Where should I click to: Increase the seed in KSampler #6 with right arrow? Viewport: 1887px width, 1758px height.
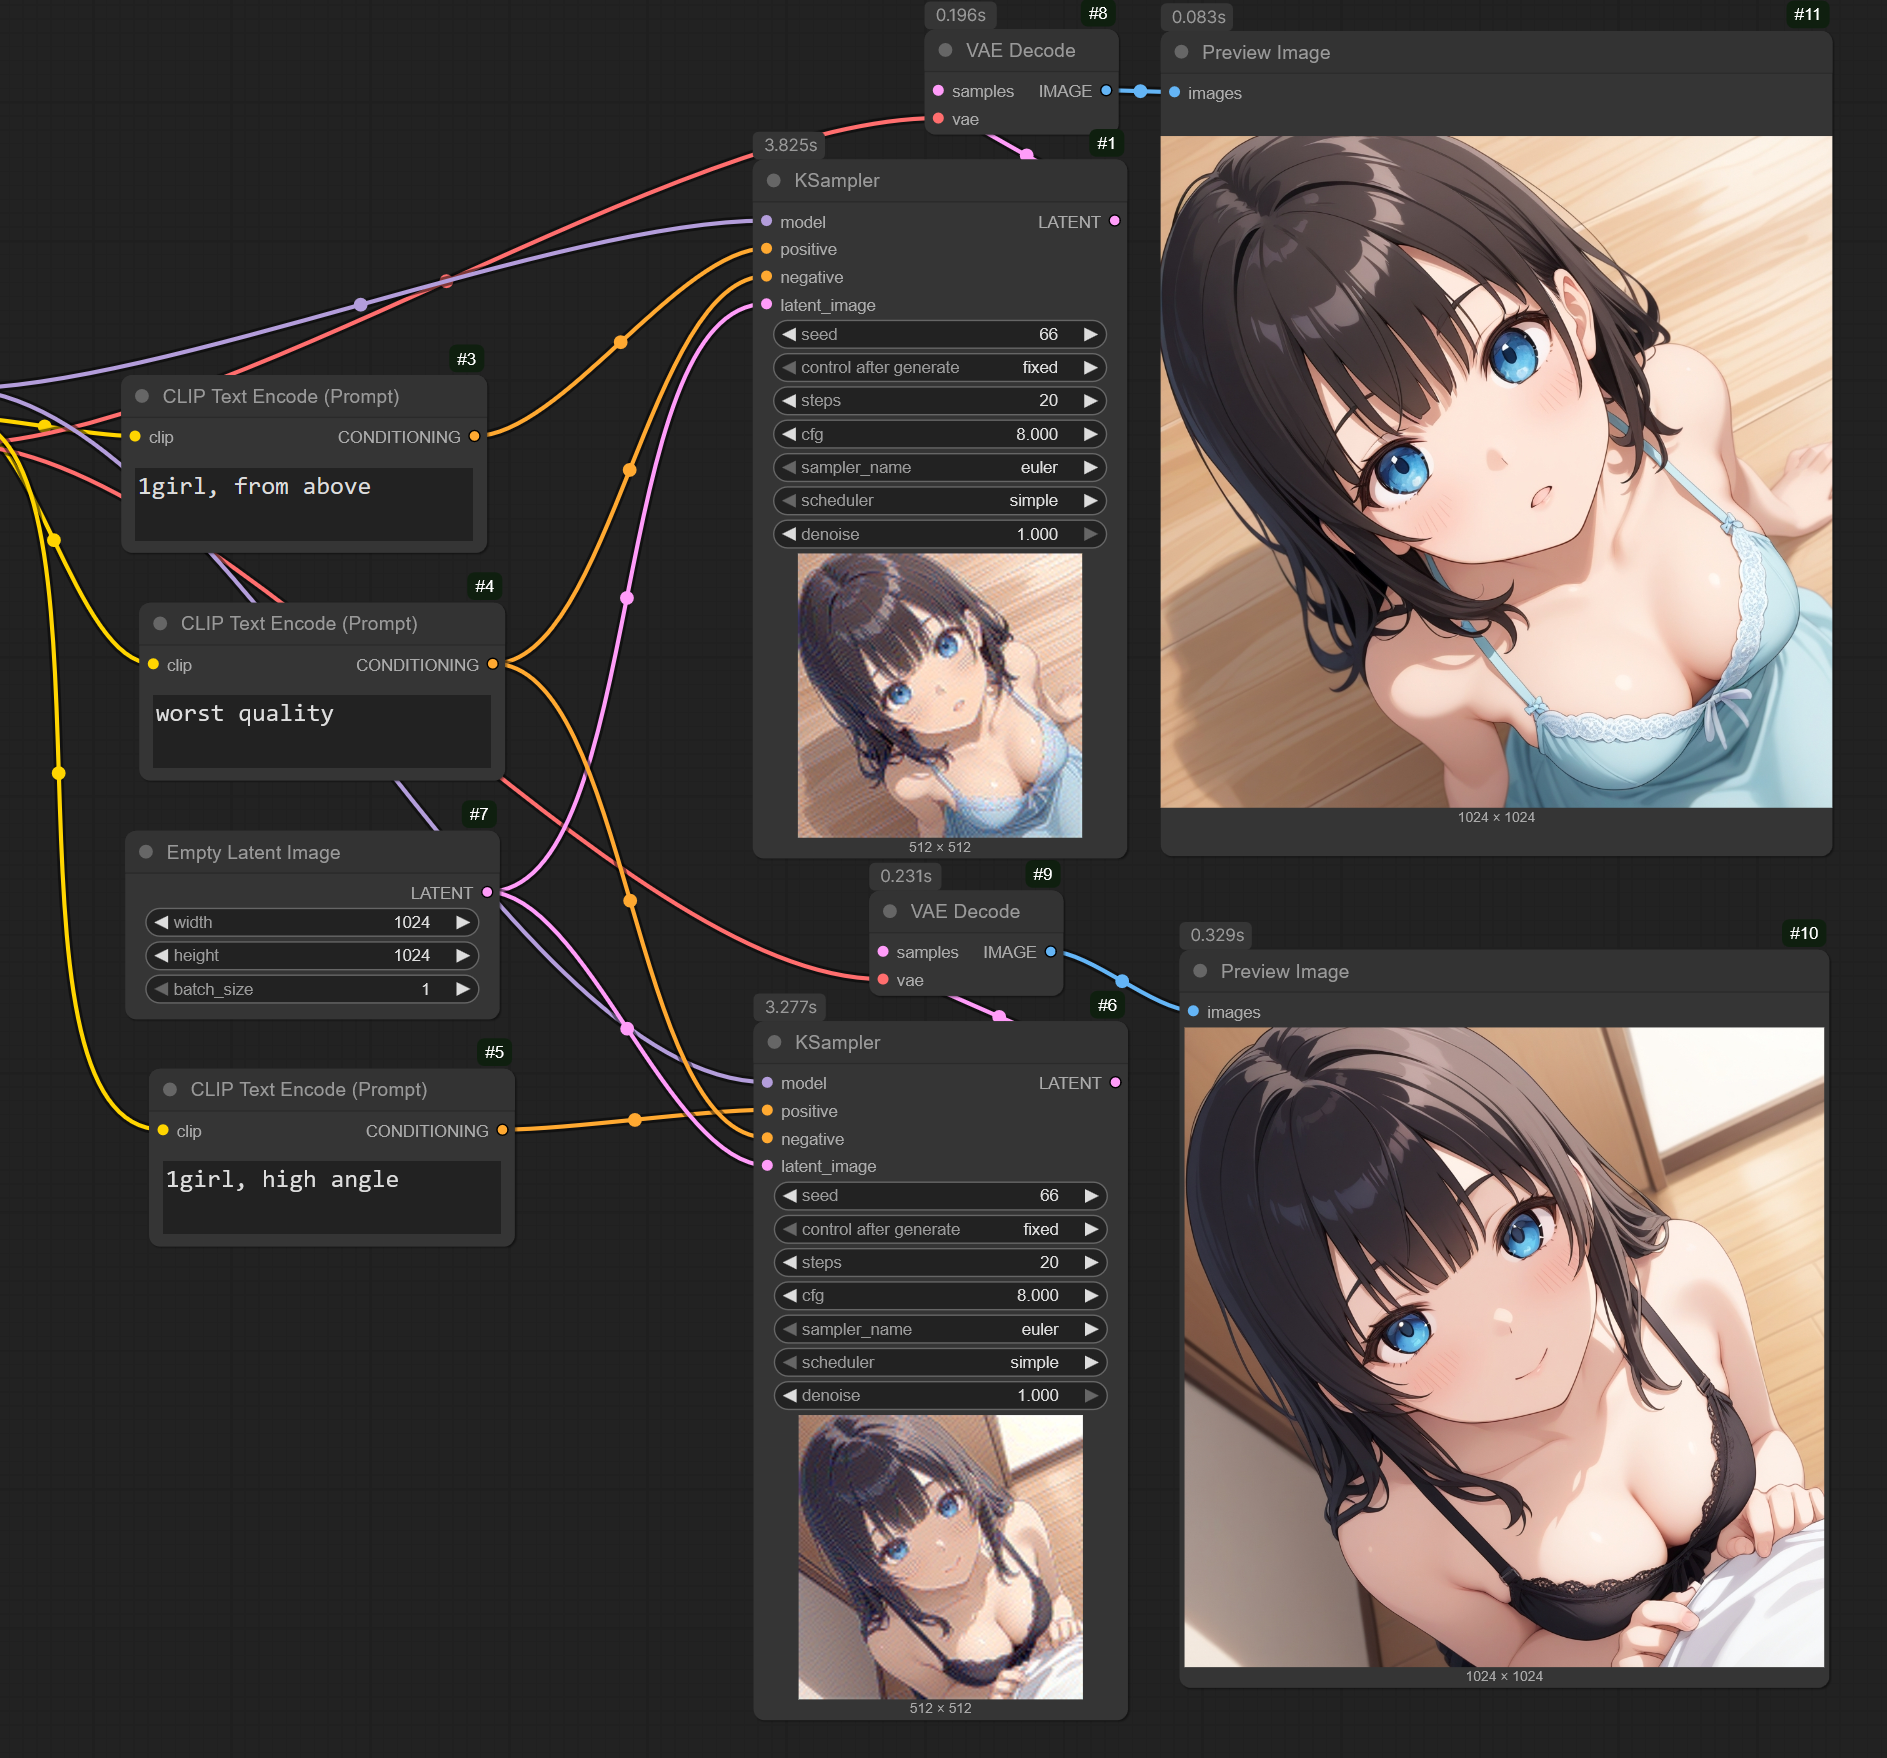point(1091,1195)
